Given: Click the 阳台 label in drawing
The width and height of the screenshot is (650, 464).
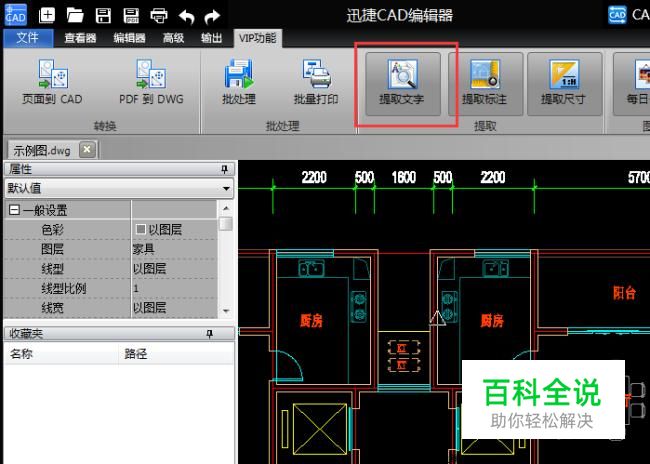Looking at the screenshot, I should coord(625,293).
